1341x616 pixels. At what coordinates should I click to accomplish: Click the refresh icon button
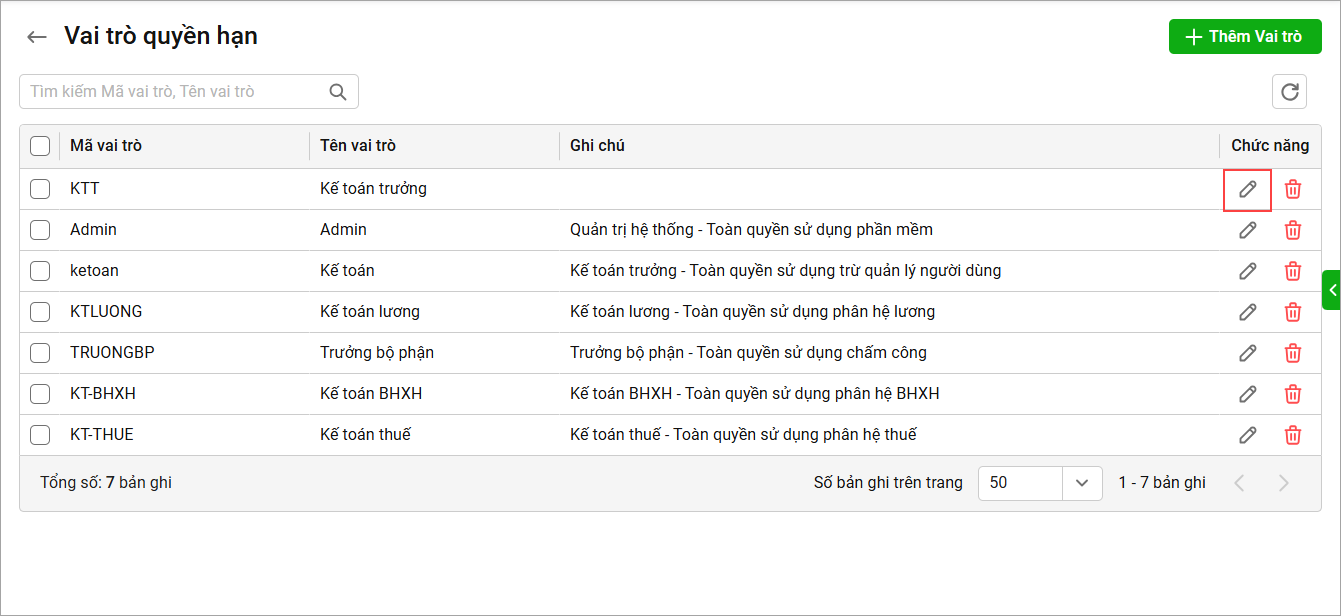tap(1290, 92)
